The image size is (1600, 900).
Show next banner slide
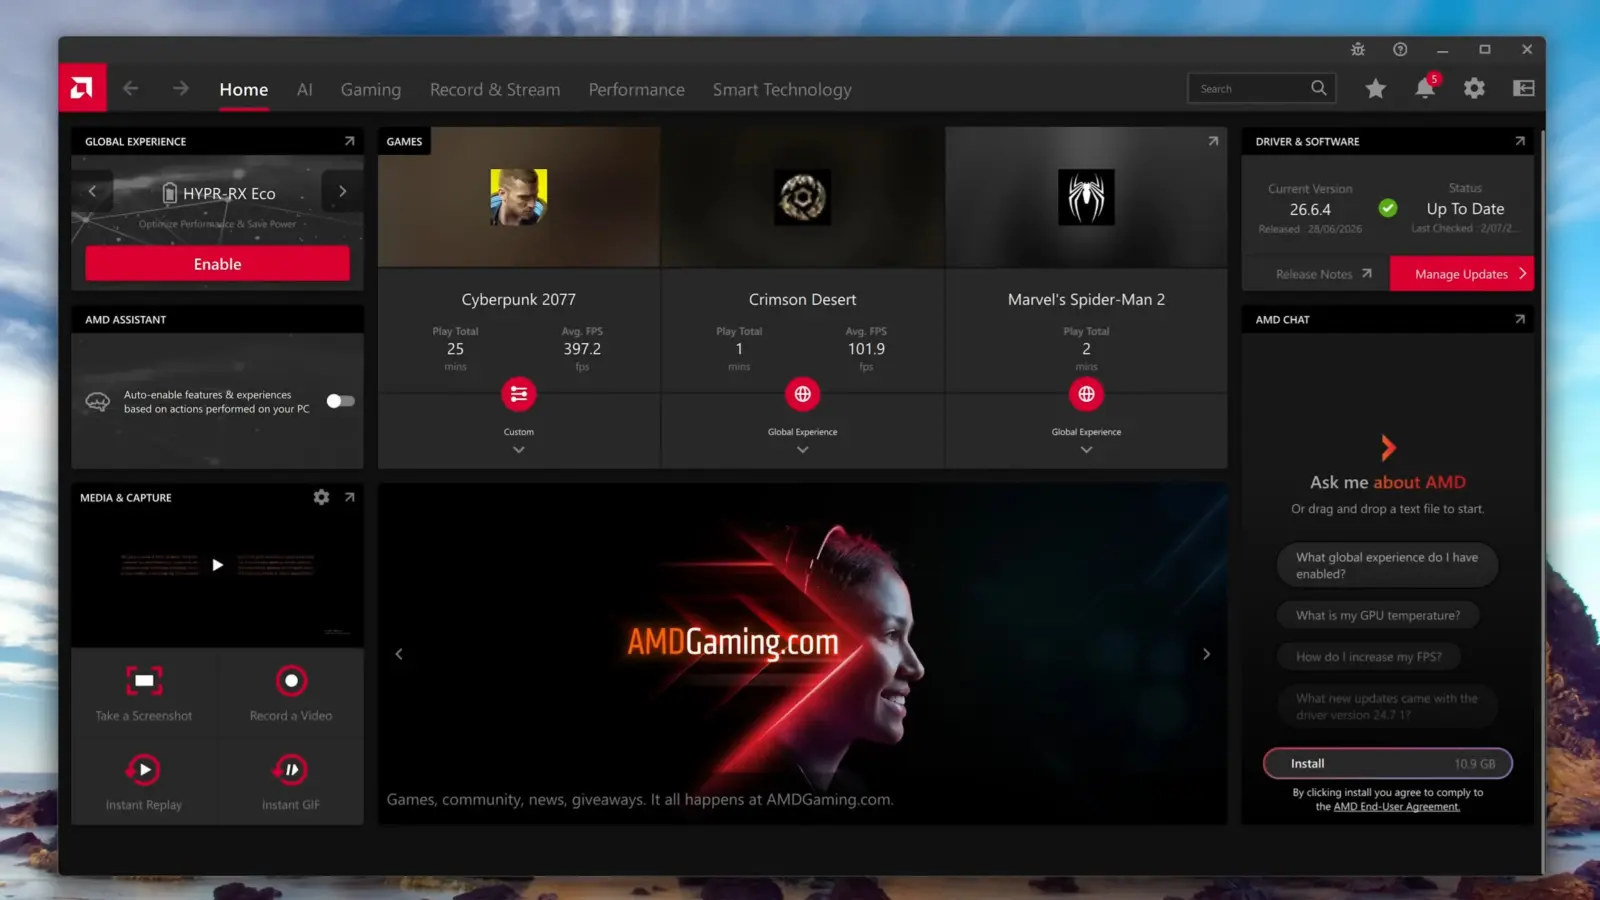1206,654
